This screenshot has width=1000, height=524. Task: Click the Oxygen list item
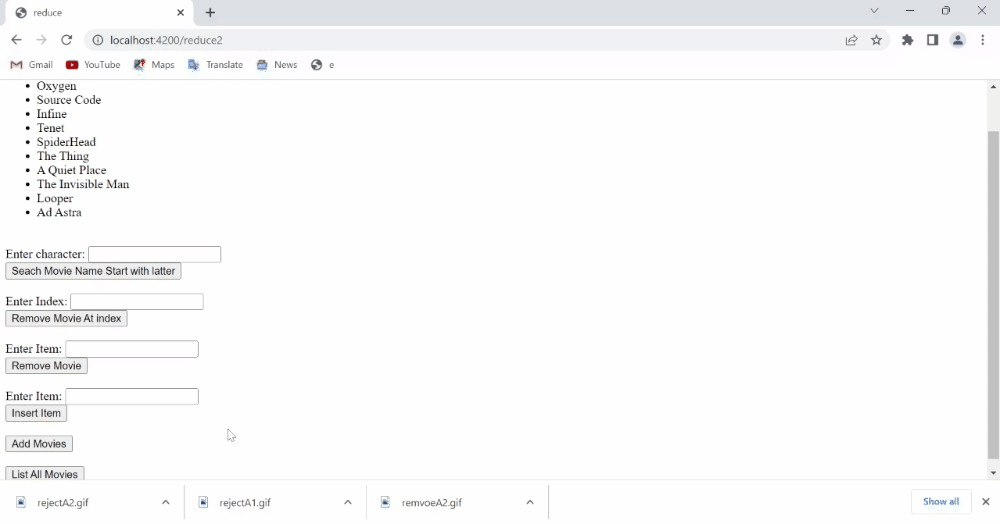(x=56, y=86)
